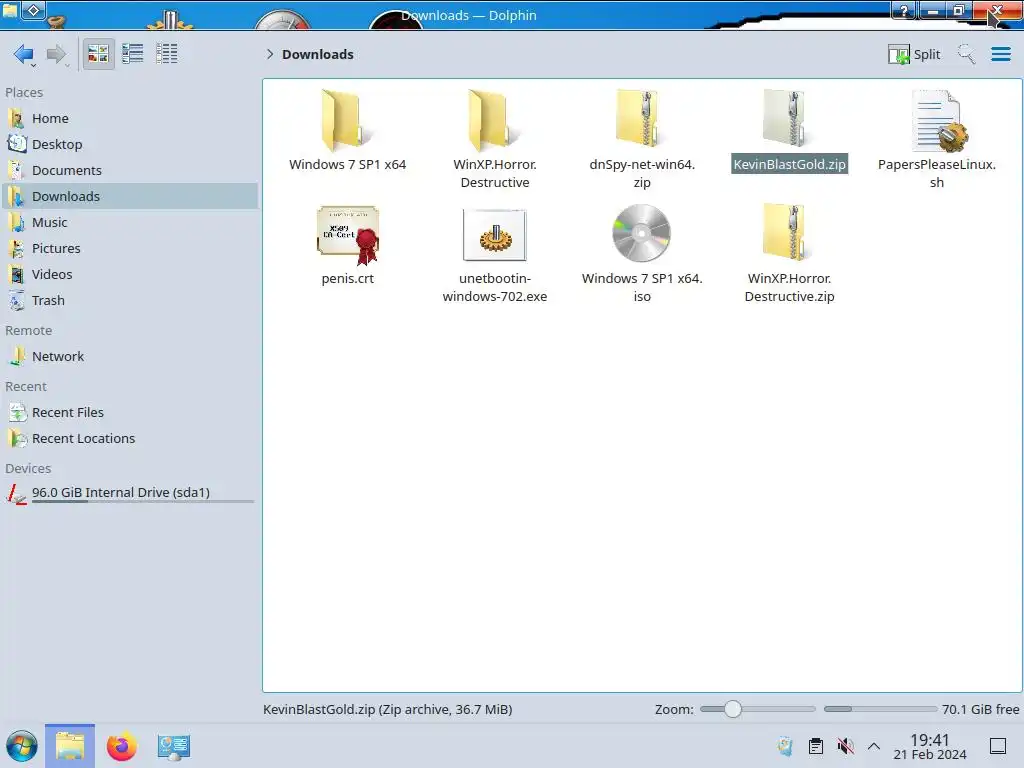1024x768 pixels.
Task: Click the show desktop button
Action: pos(998,746)
